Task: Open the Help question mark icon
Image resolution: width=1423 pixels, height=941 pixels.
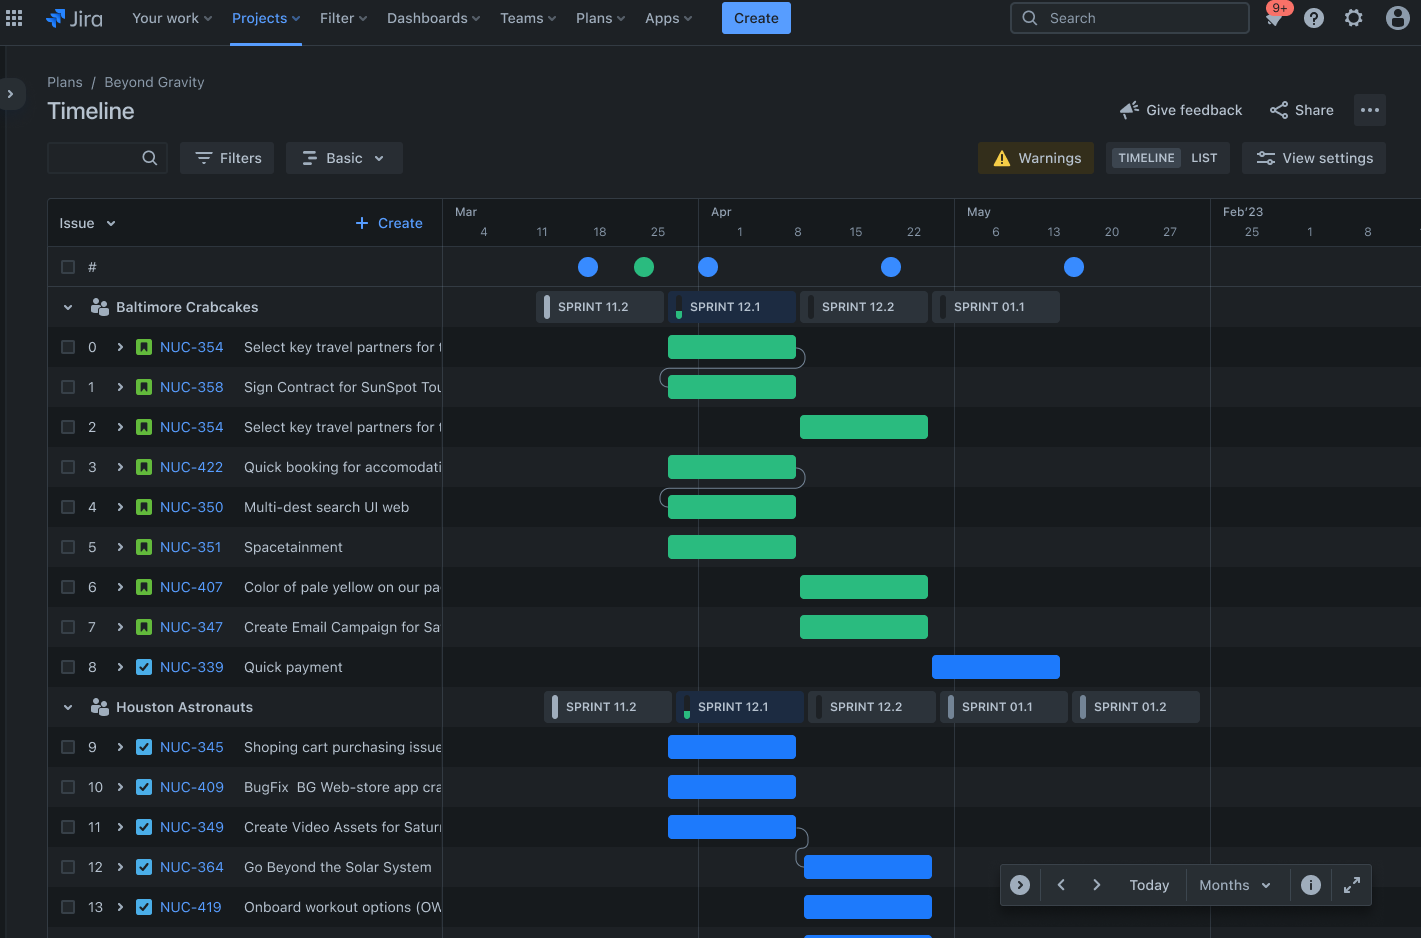Action: (x=1313, y=17)
